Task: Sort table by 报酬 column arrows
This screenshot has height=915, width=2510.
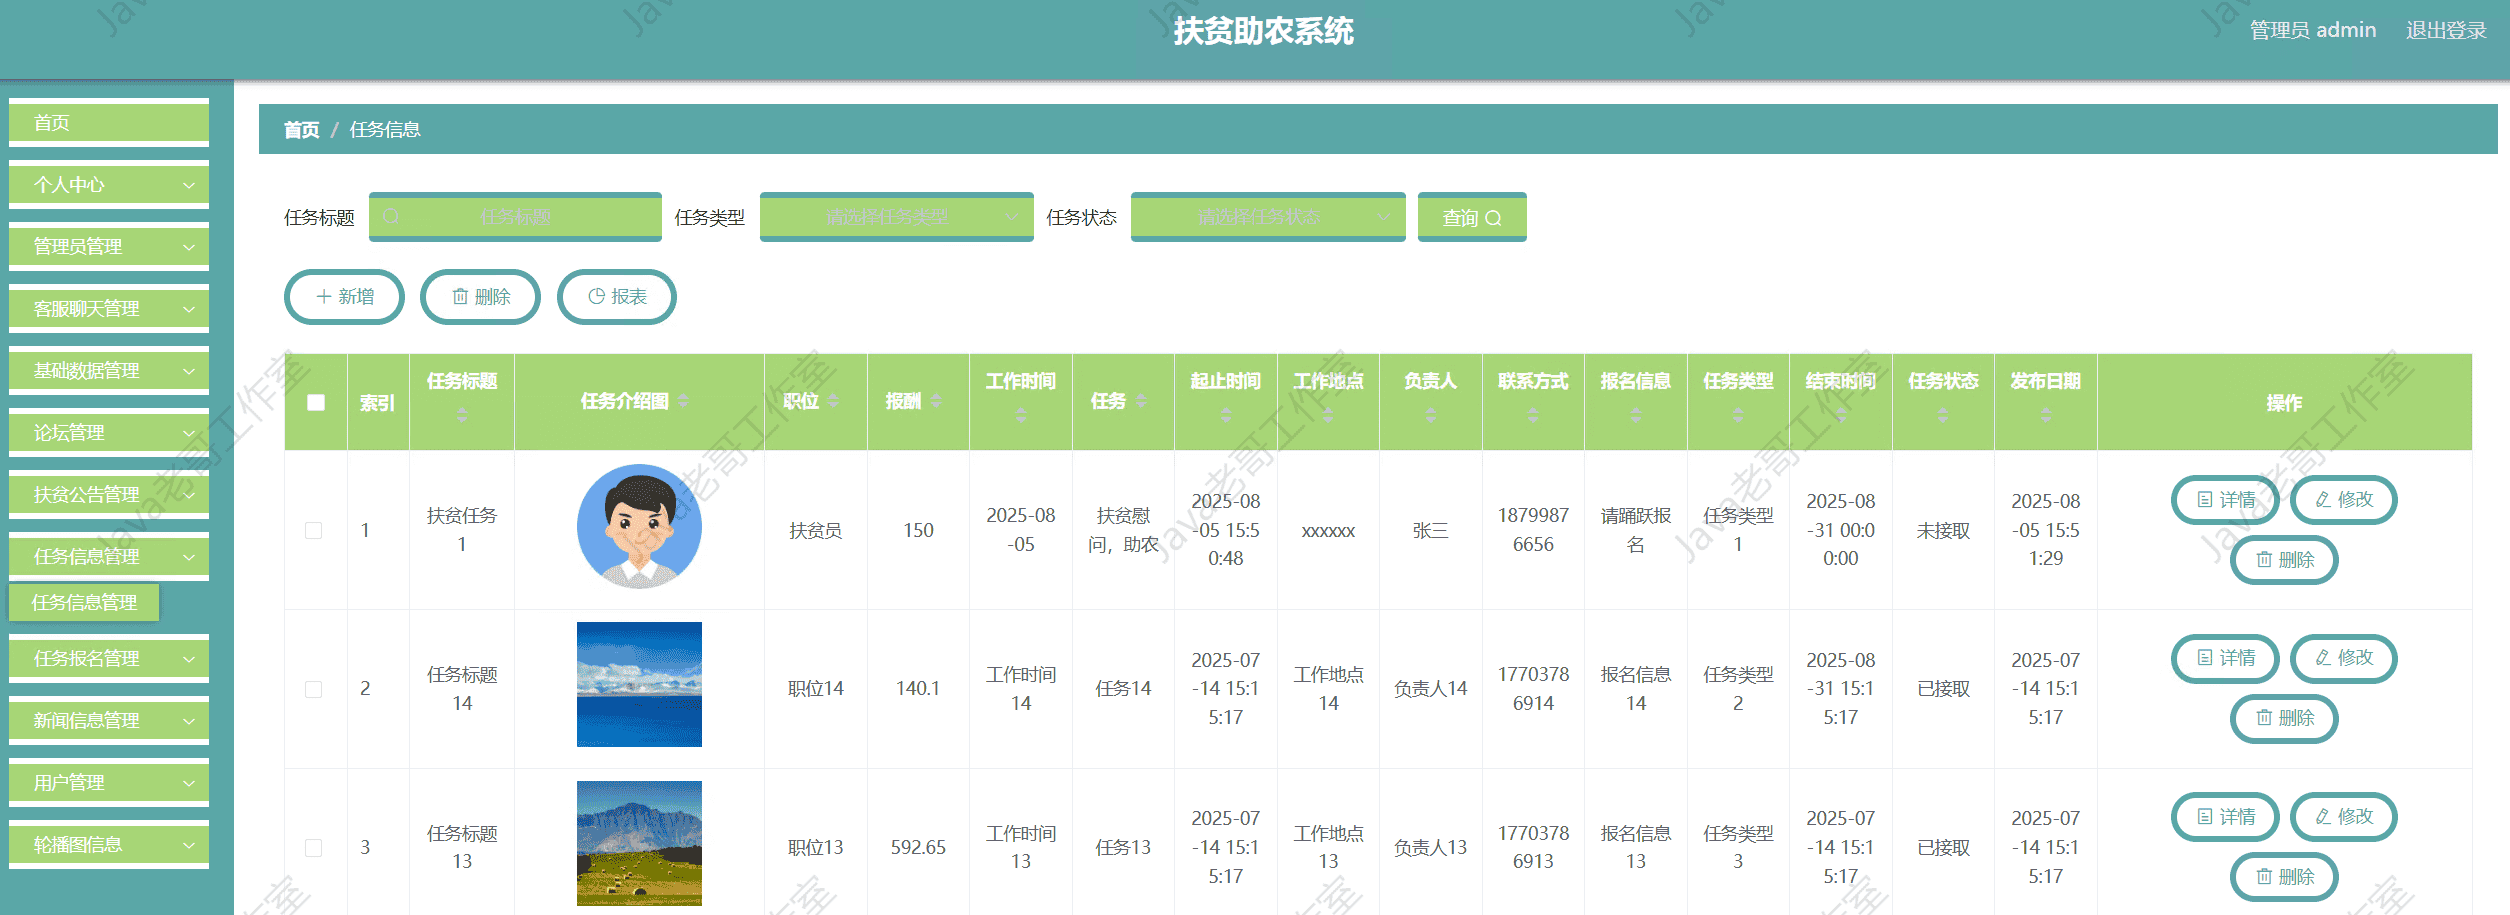Action: [x=936, y=401]
